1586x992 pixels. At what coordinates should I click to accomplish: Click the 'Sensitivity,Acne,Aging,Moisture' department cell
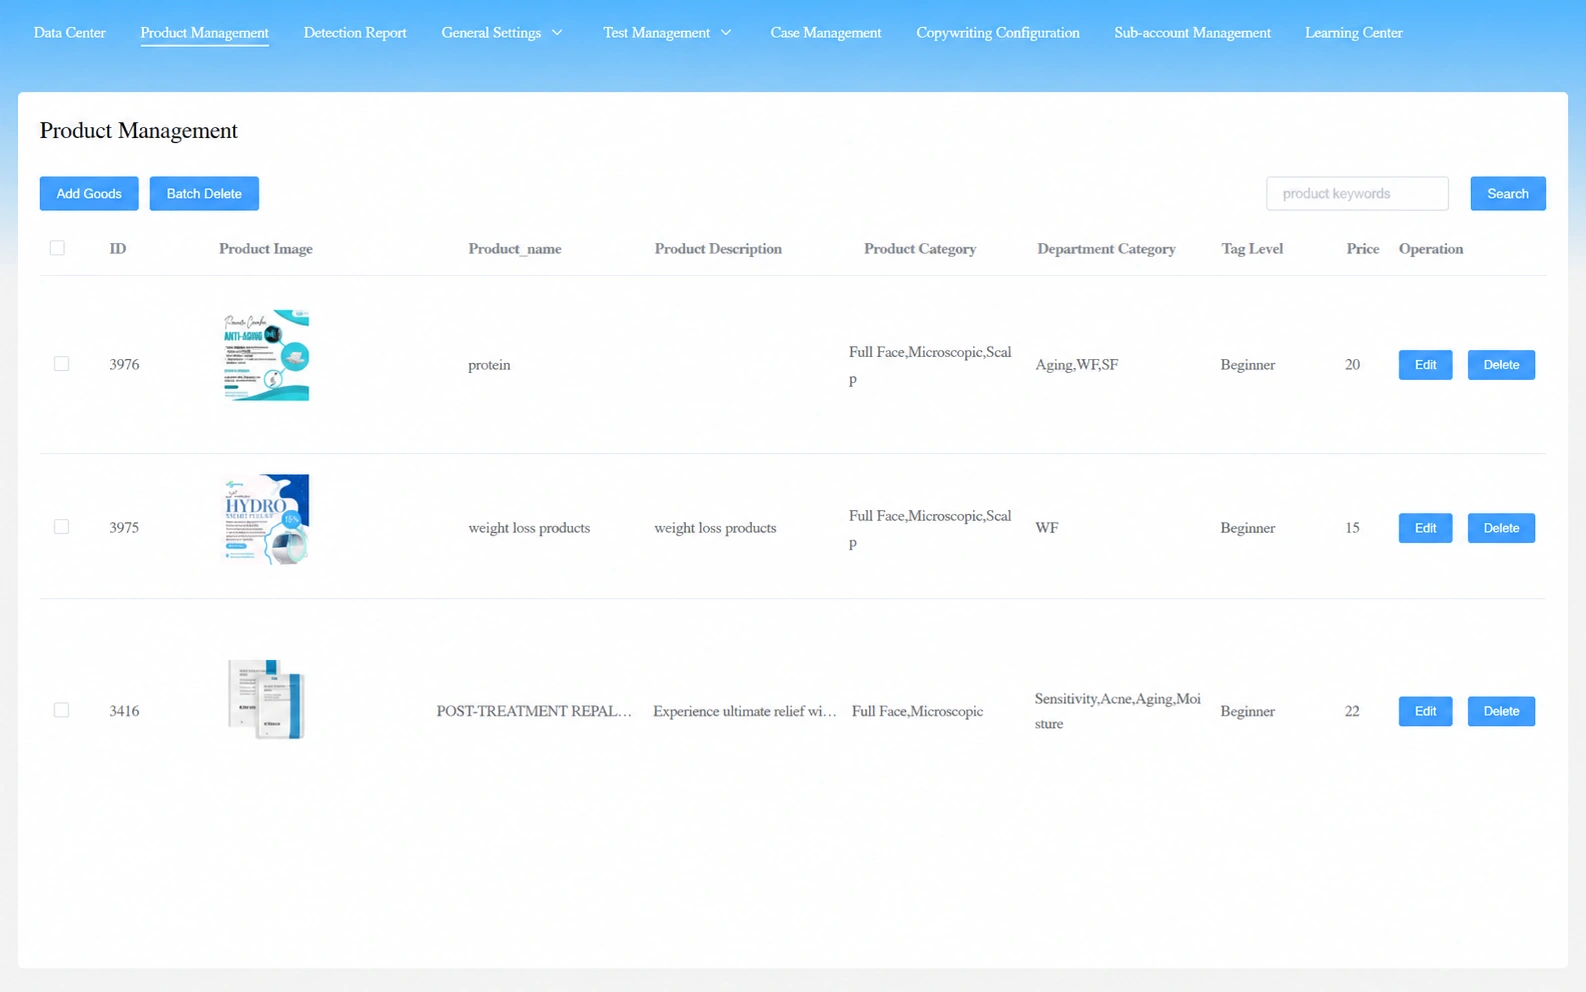coord(1117,711)
